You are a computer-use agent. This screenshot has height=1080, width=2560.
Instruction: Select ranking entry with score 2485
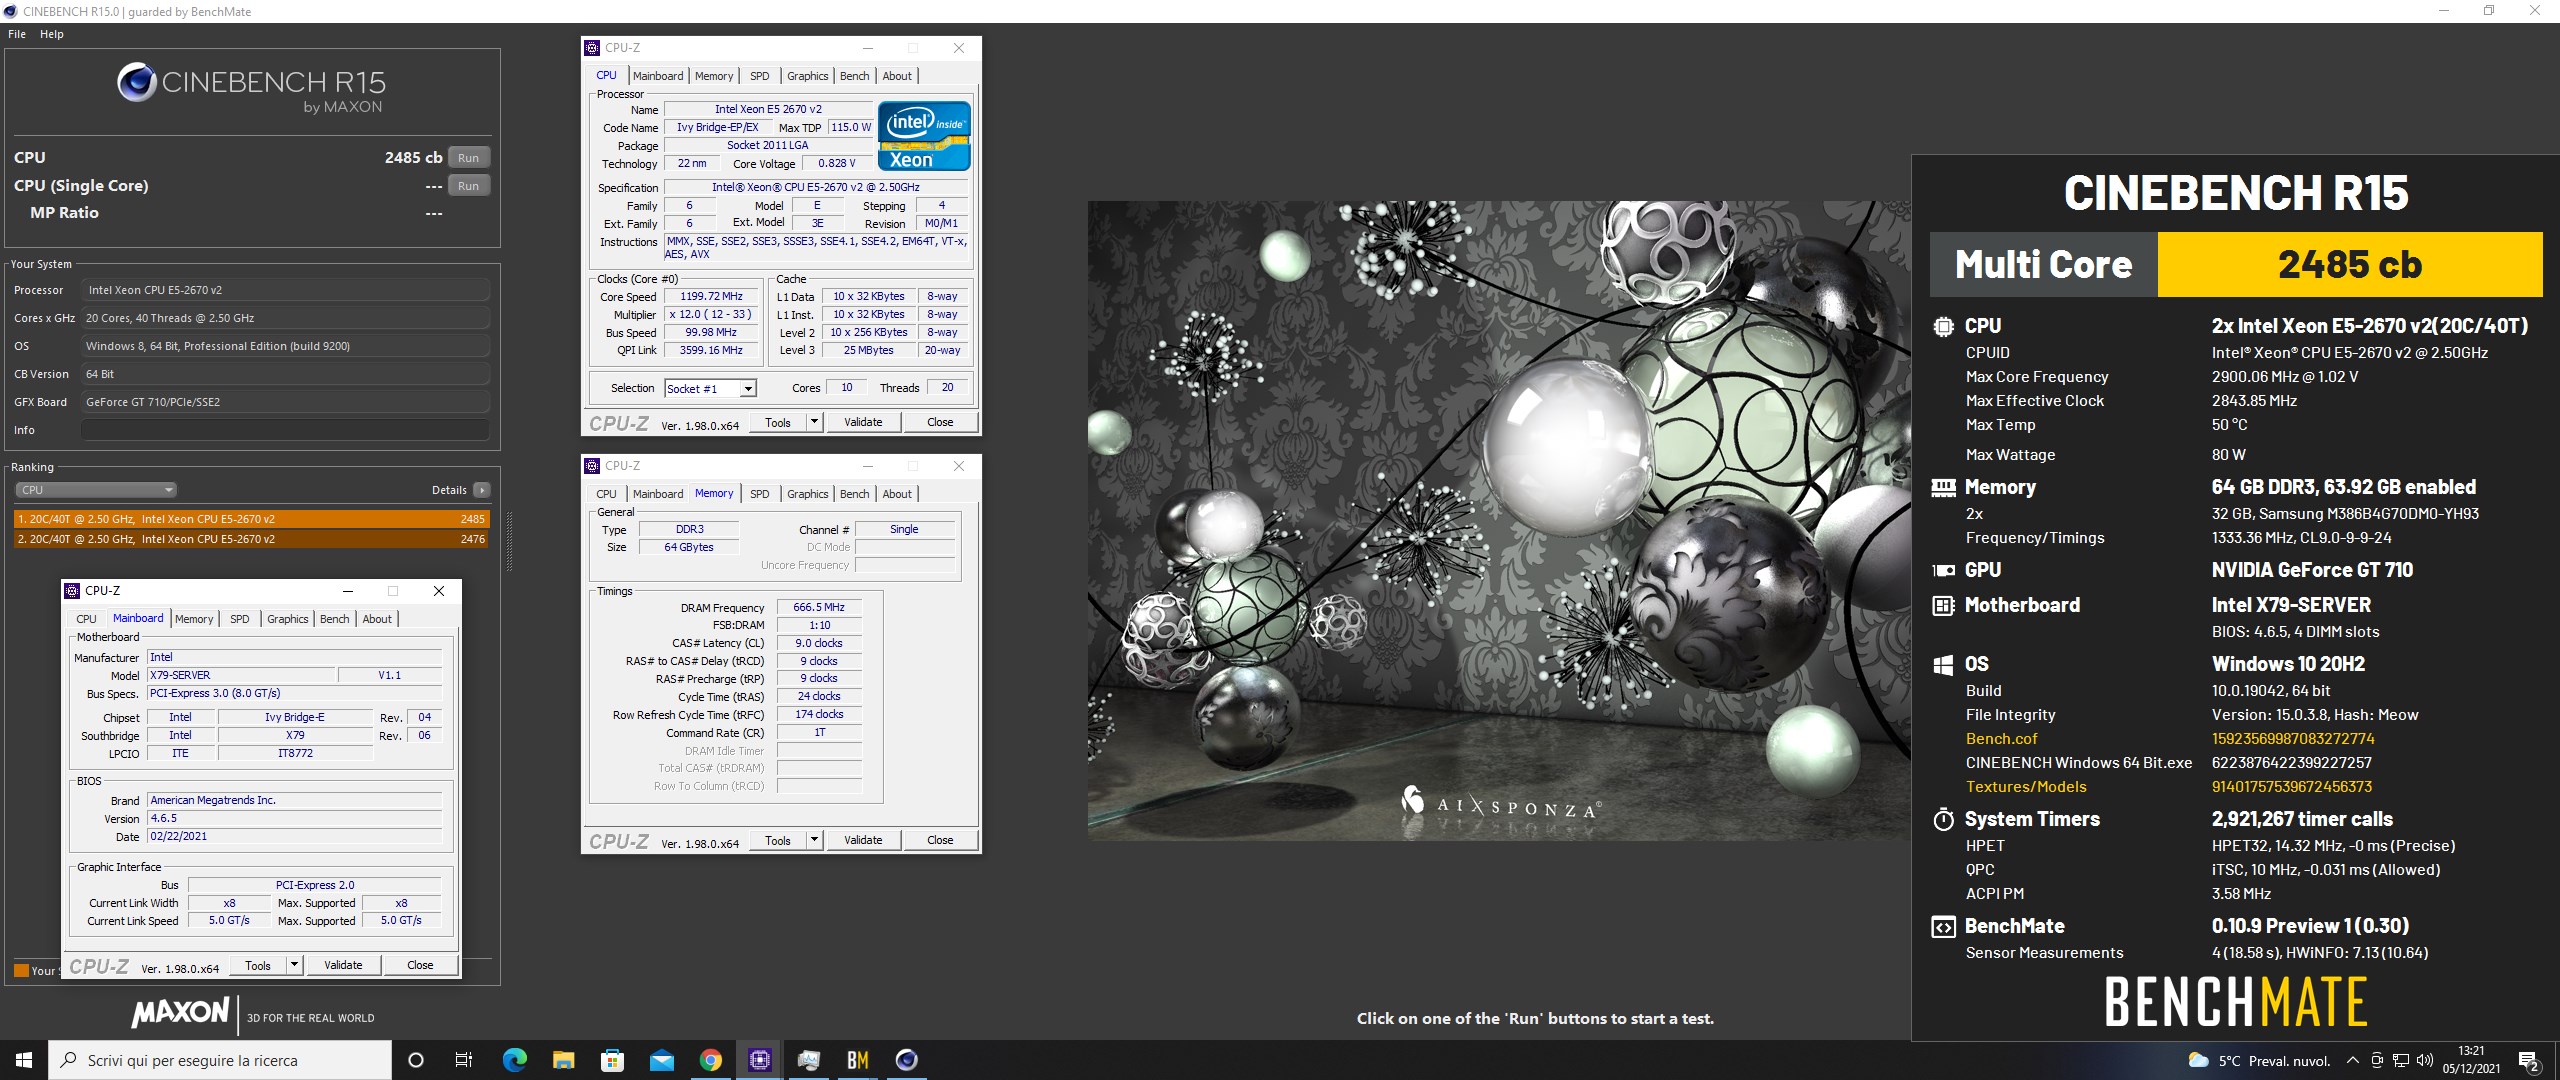click(252, 519)
